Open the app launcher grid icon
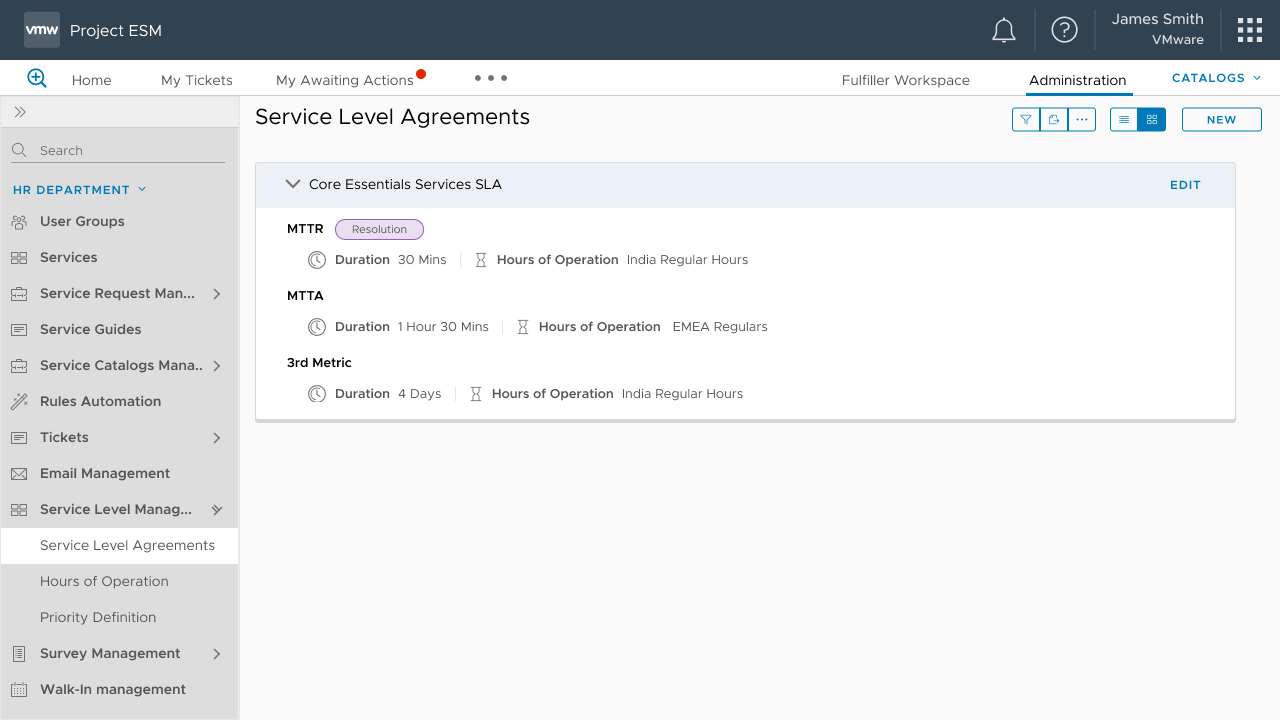 click(1249, 30)
